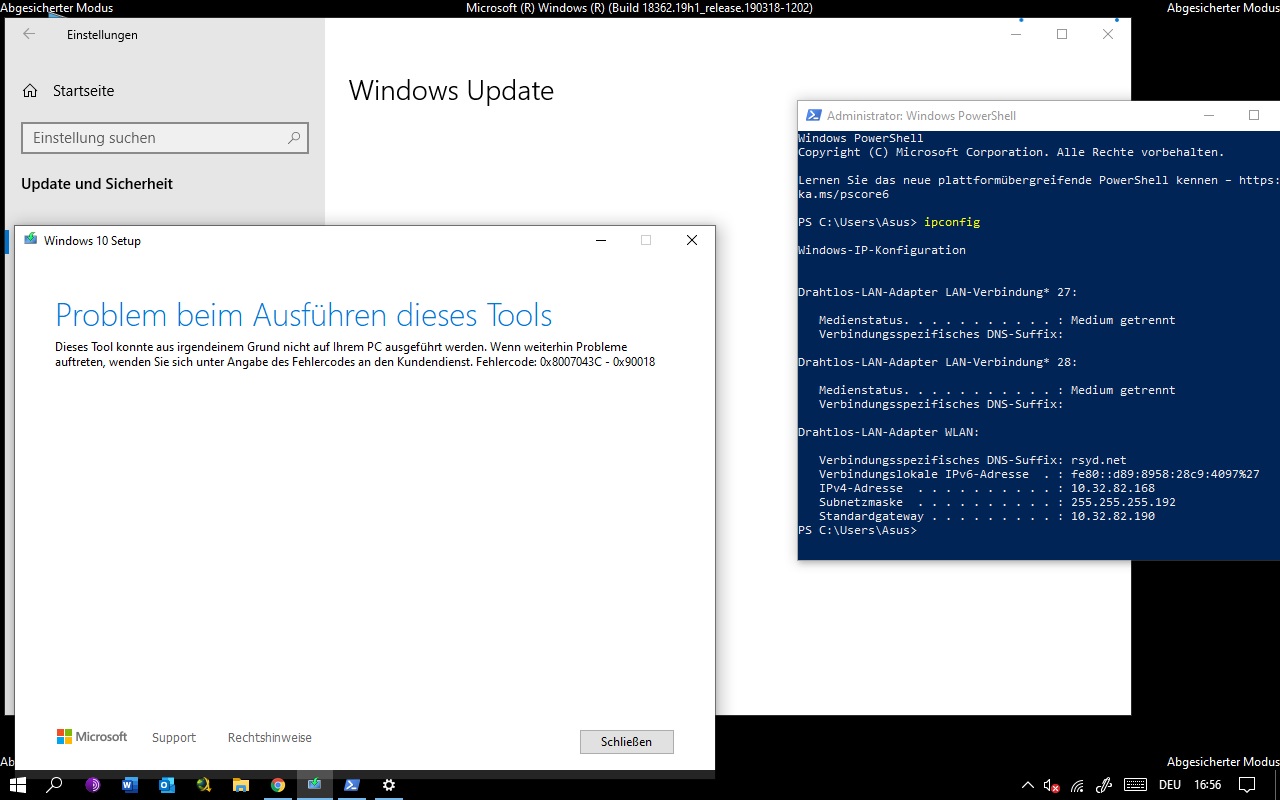1280x800 pixels.
Task: Click the error code text 0x8007043C - 0x90018
Action: click(598, 362)
